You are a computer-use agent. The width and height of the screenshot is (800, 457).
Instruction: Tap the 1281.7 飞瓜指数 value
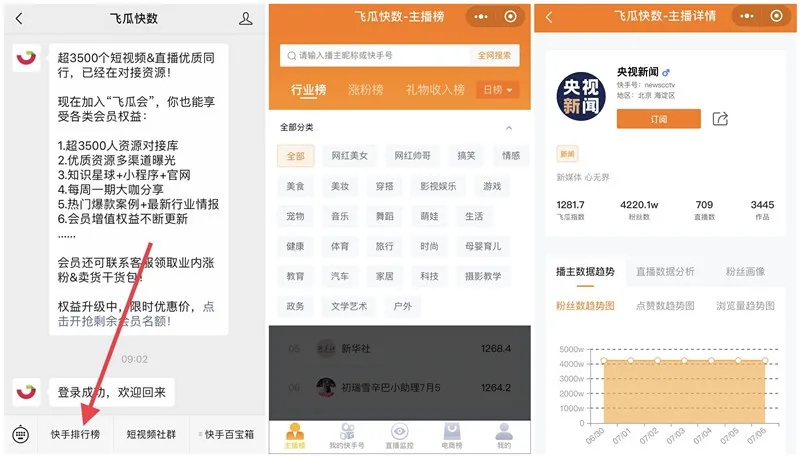coord(570,205)
